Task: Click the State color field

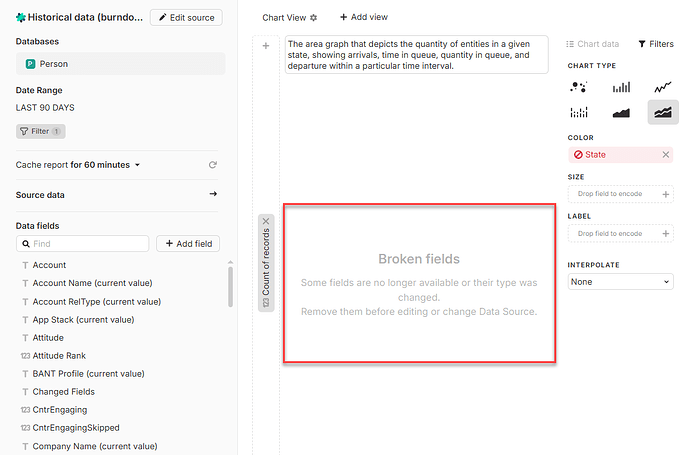Action: click(620, 154)
